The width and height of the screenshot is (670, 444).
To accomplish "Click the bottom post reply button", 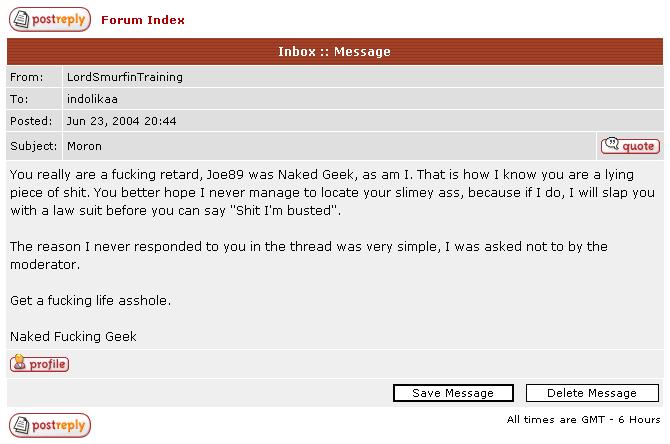I will (x=50, y=425).
